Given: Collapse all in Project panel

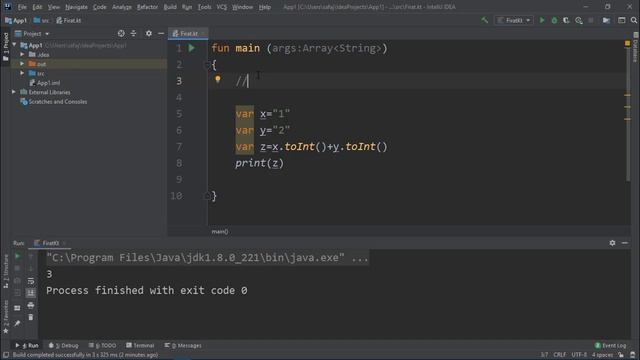Looking at the screenshot, I should click(133, 33).
